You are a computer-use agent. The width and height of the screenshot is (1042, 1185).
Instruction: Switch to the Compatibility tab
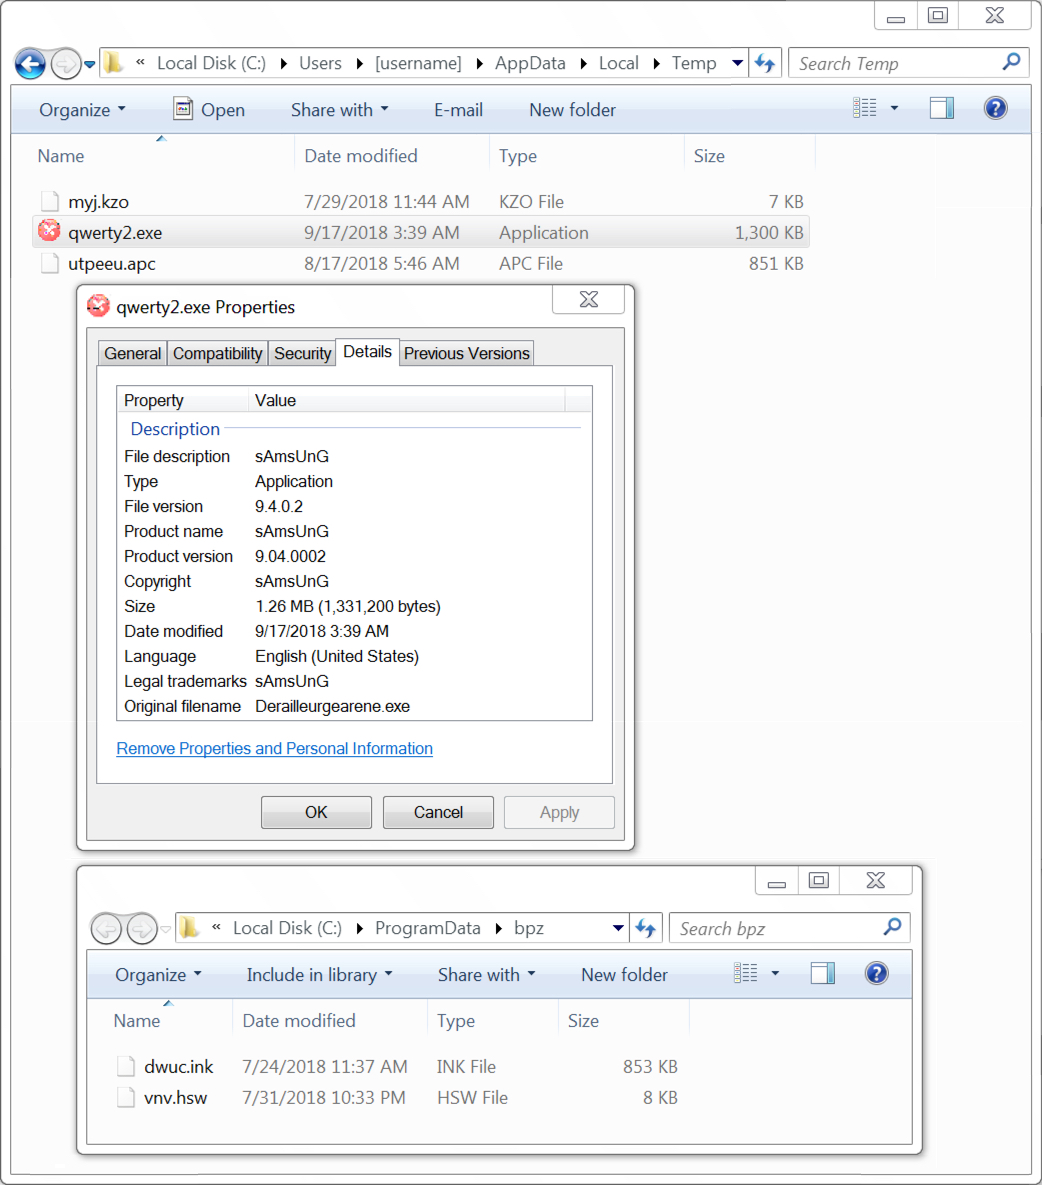218,353
